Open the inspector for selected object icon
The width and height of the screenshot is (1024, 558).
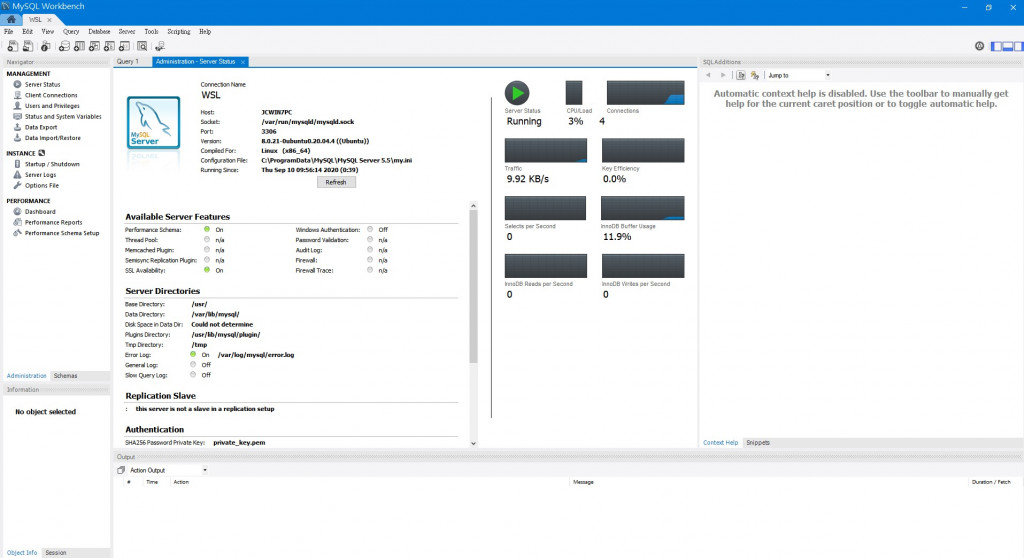click(45, 46)
